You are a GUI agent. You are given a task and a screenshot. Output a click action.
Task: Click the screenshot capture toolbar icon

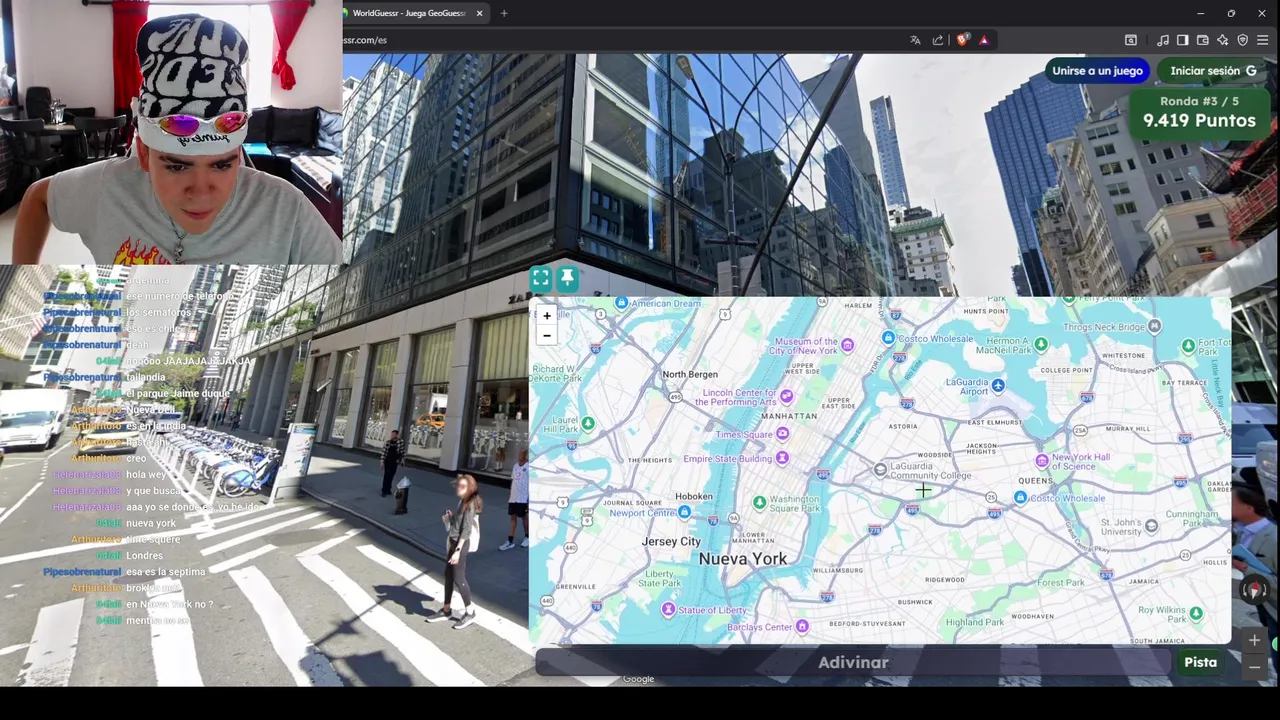[1131, 40]
